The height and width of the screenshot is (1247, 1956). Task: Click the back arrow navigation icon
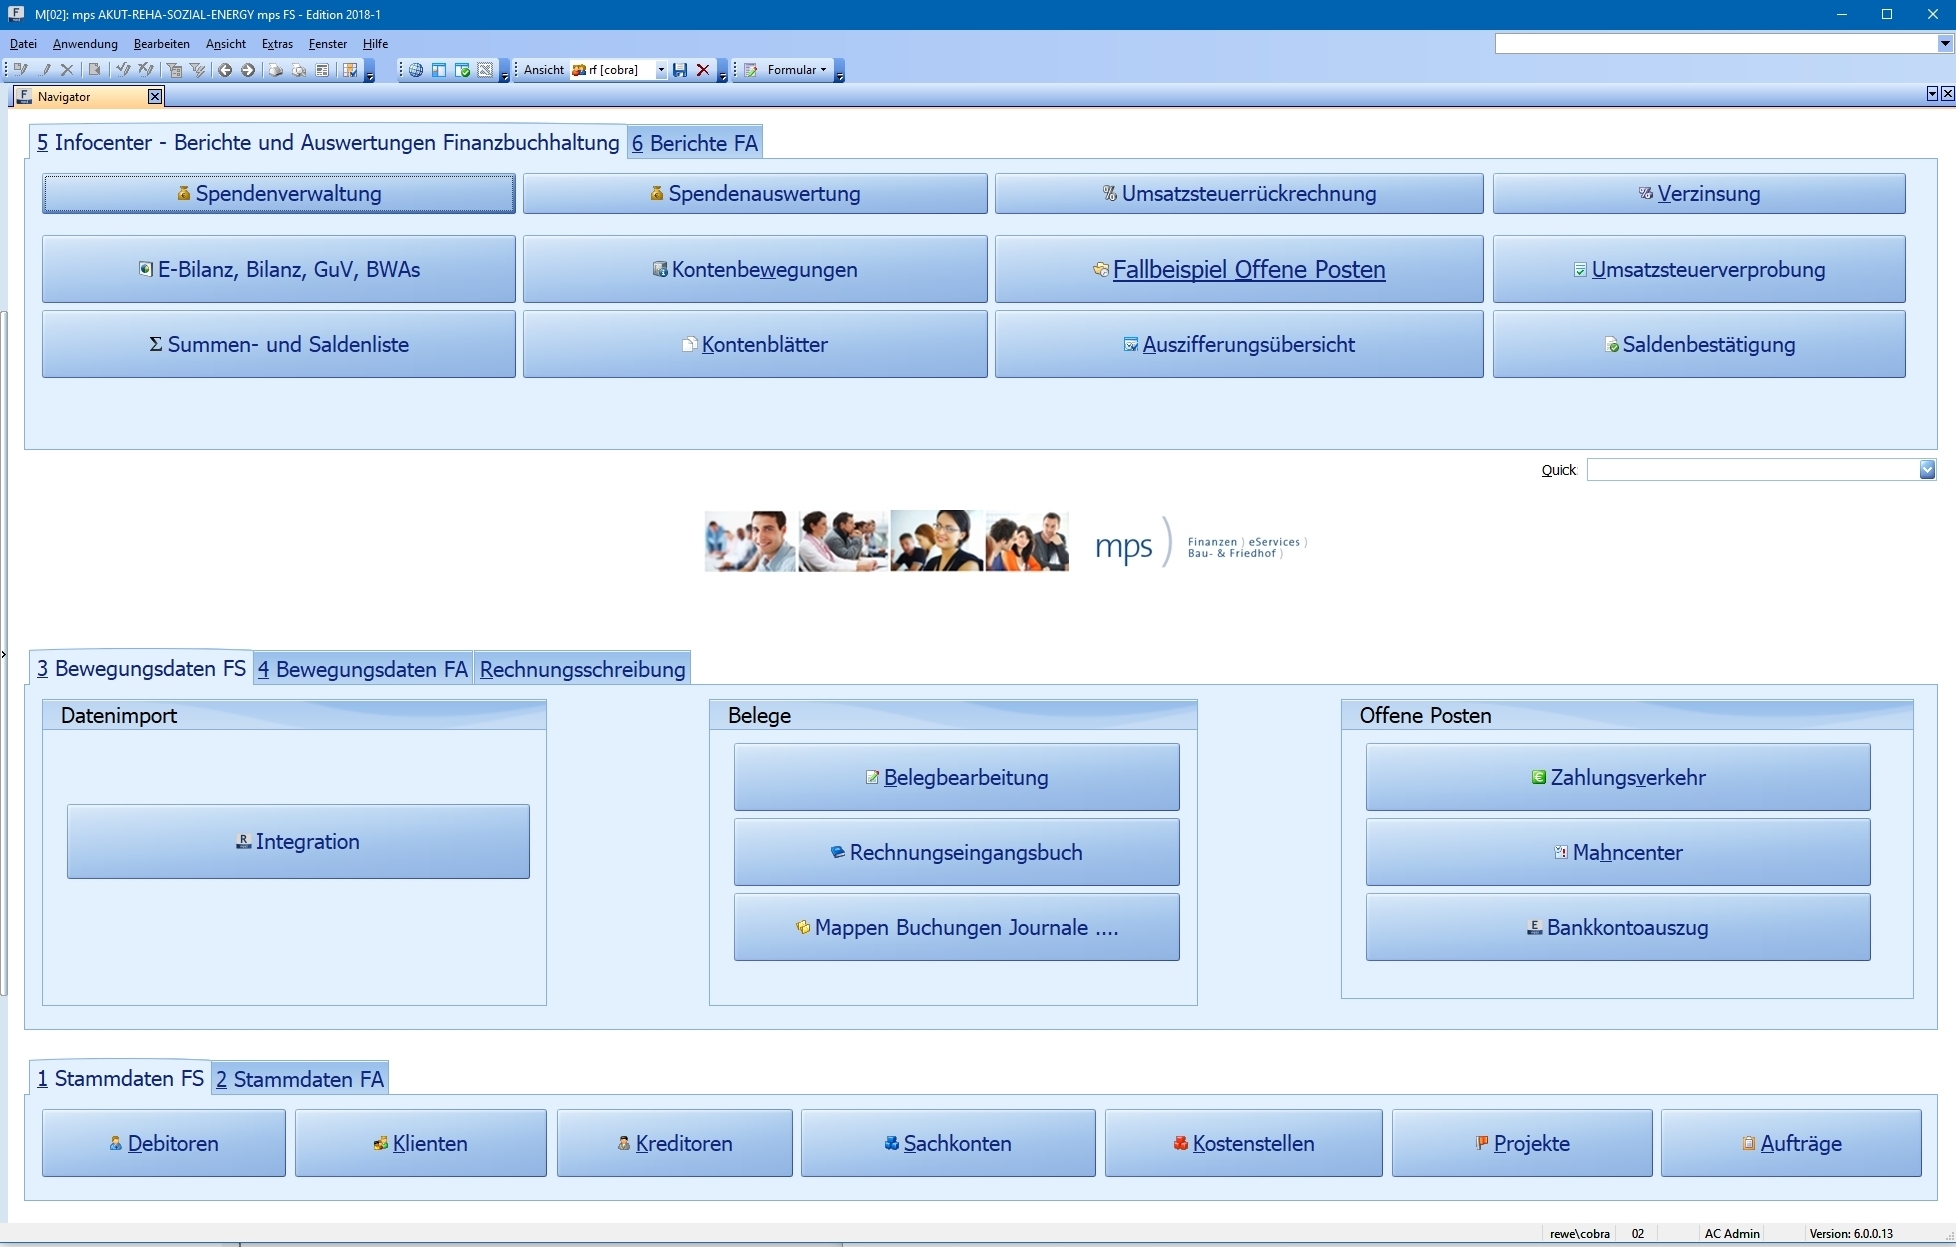pos(225,70)
